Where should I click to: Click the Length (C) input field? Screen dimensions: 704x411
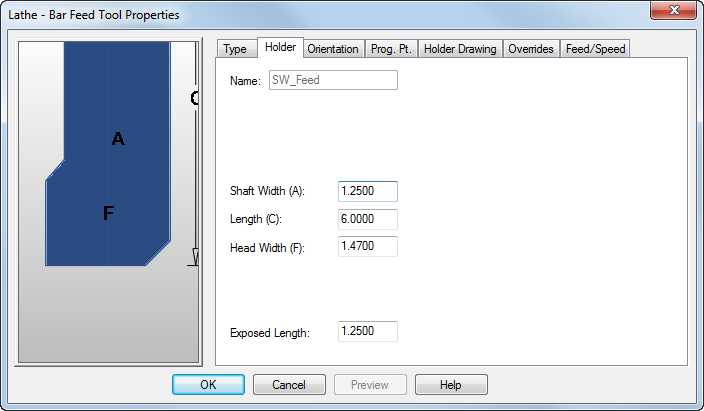368,219
